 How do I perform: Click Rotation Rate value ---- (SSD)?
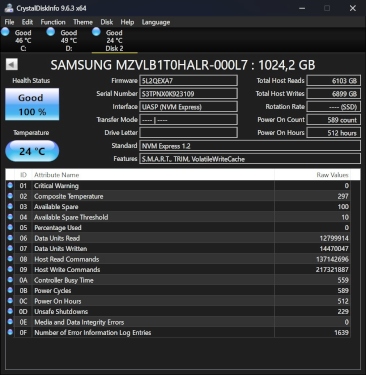point(333,107)
